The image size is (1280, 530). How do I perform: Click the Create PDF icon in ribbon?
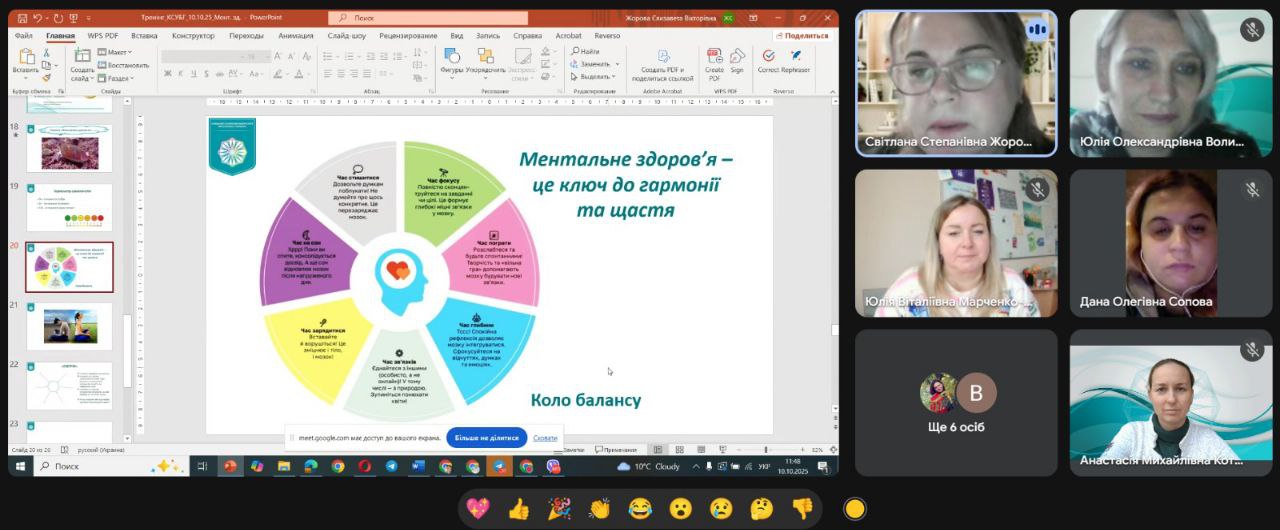pyautogui.click(x=714, y=60)
